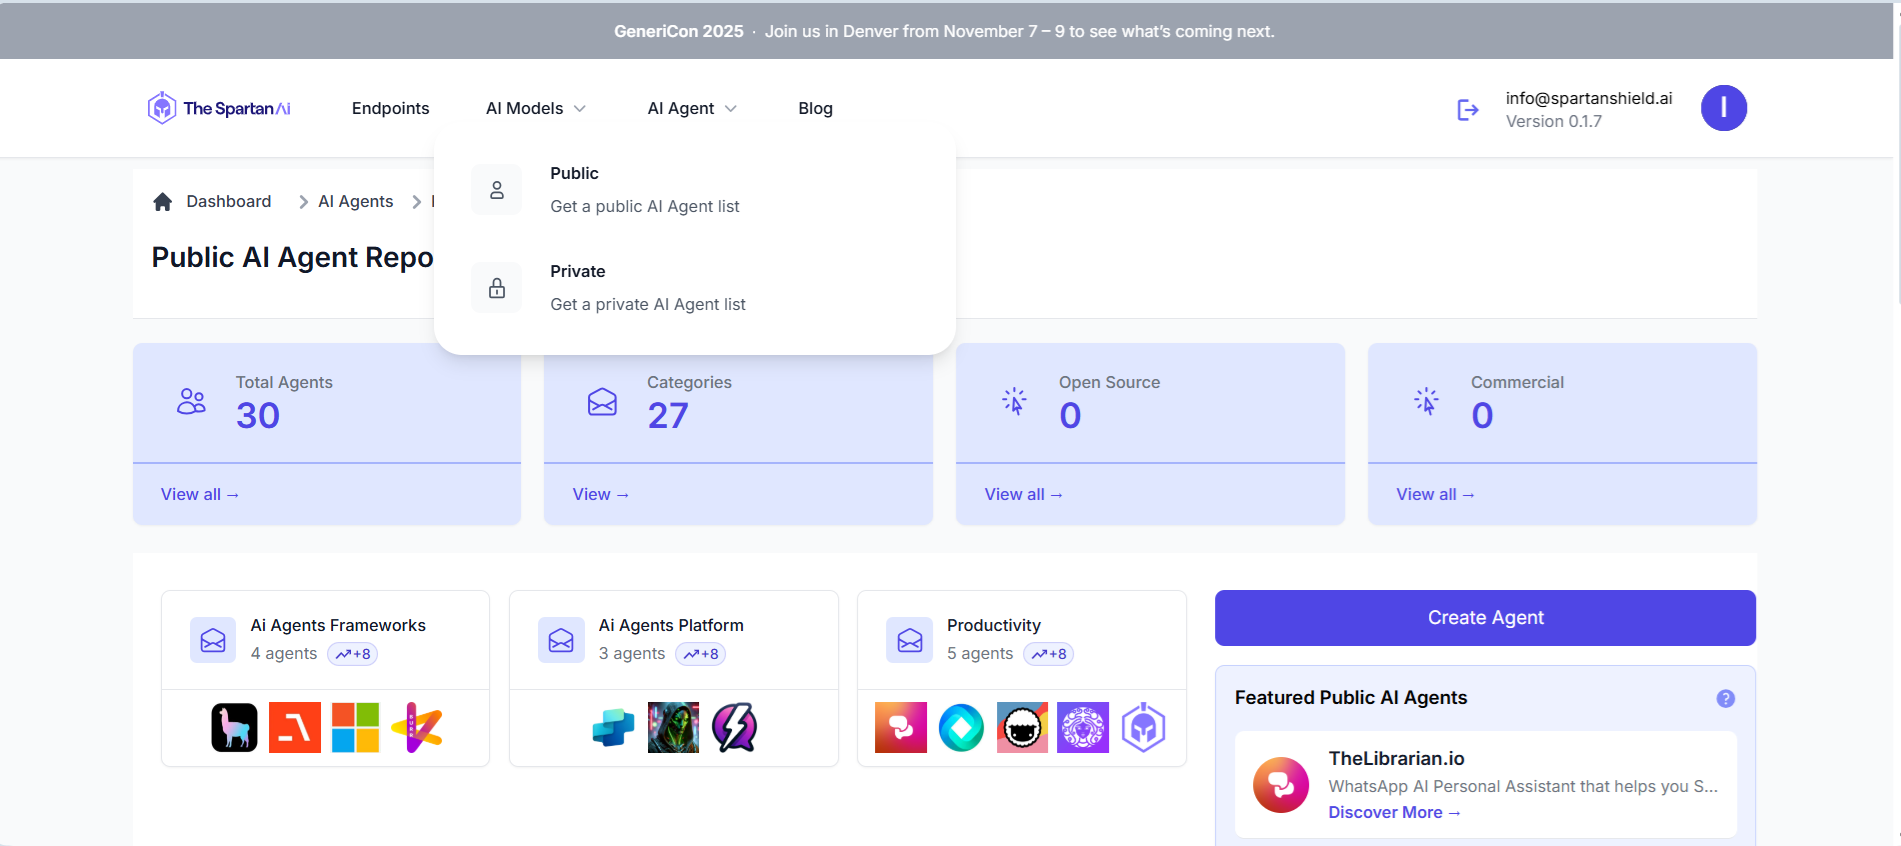Click the help question mark icon

pos(1725,699)
